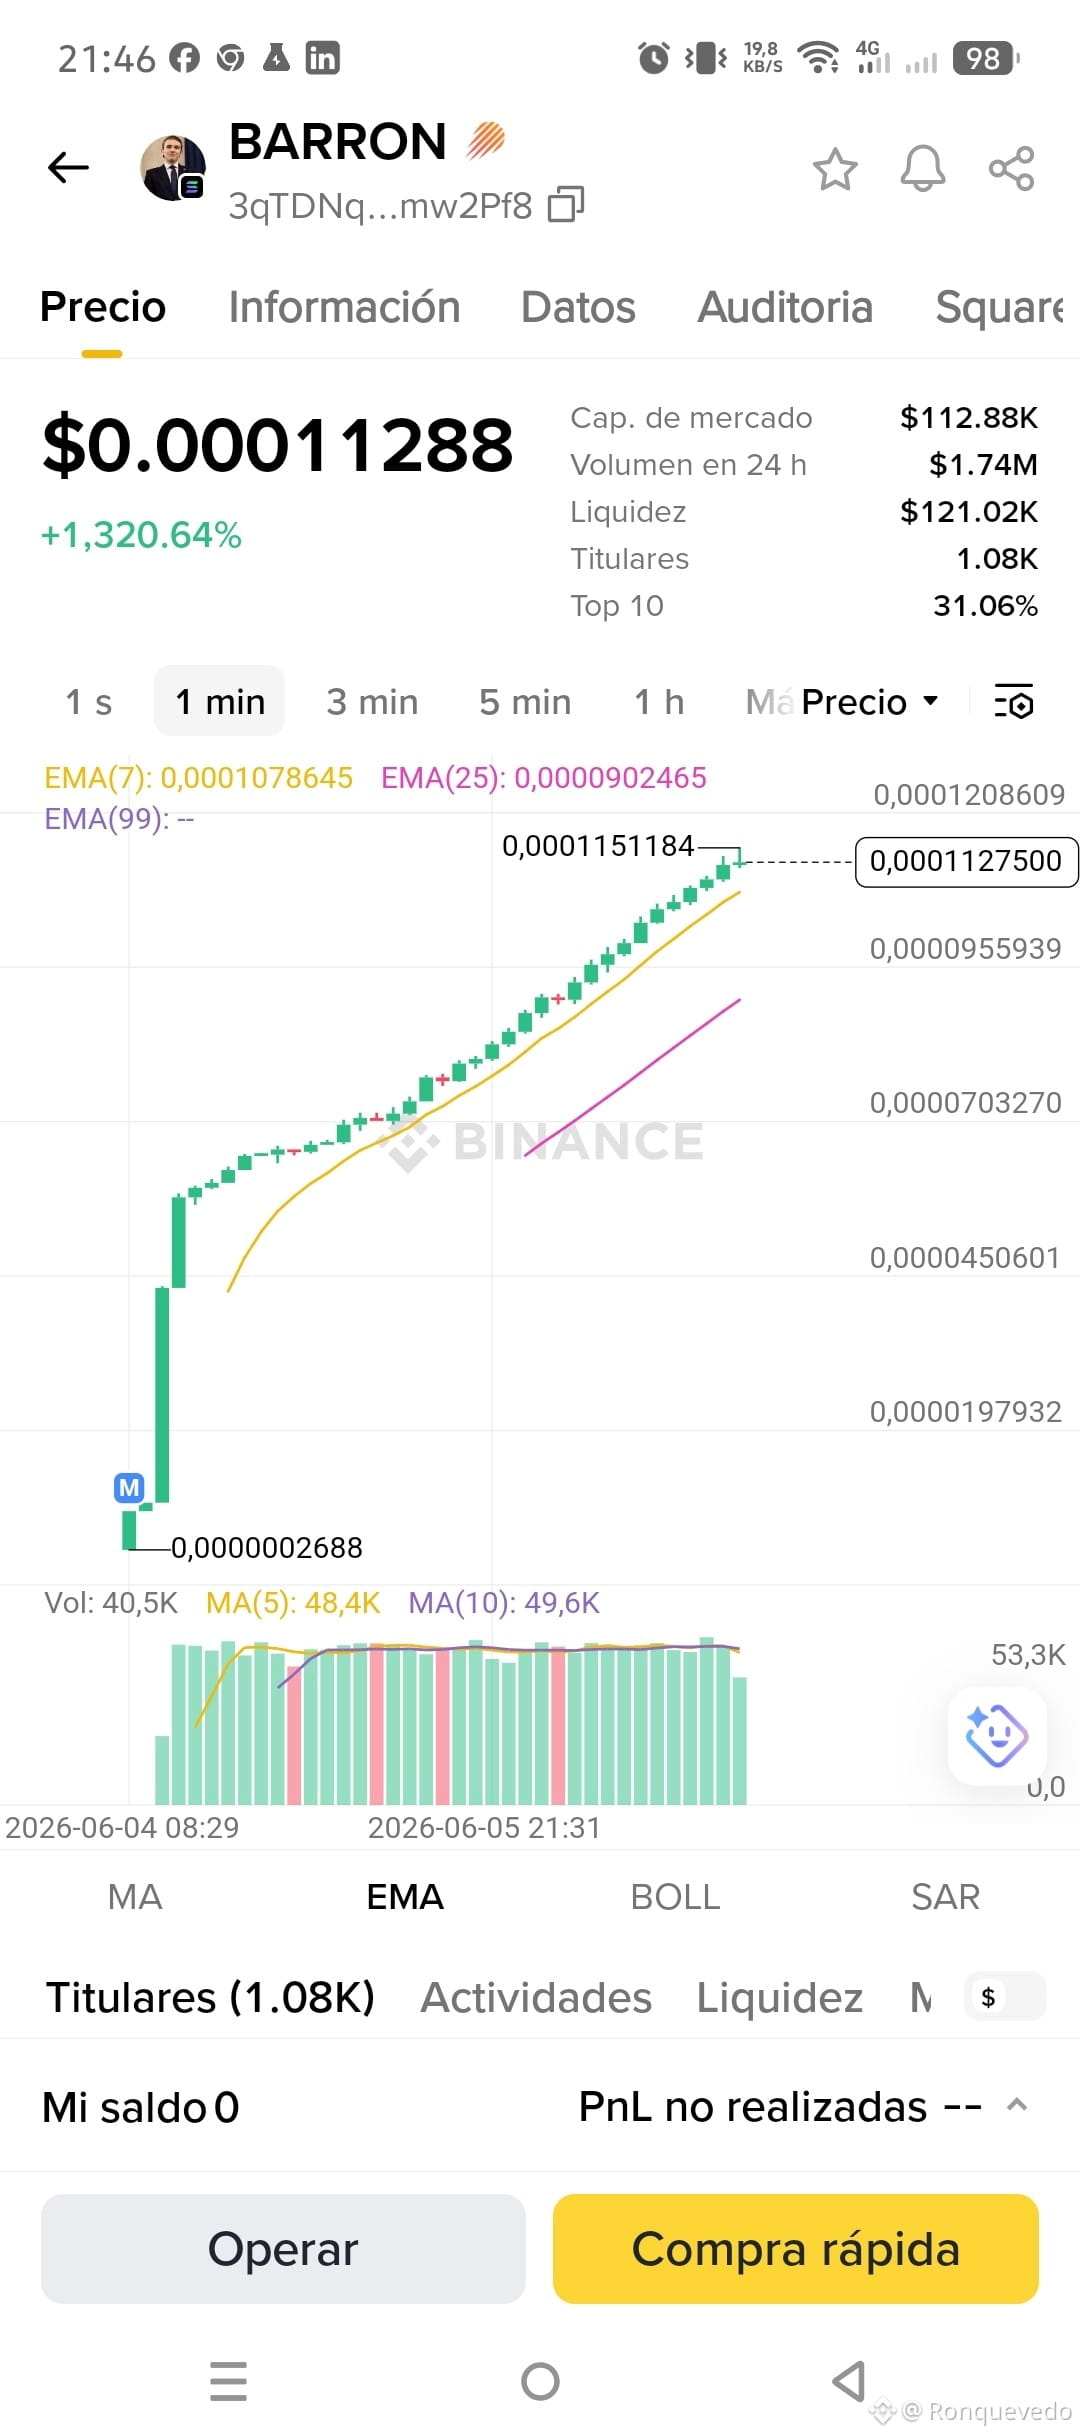Tap the MA(10): 49,6K volume label
This screenshot has width=1080, height=2436.
(x=504, y=1603)
